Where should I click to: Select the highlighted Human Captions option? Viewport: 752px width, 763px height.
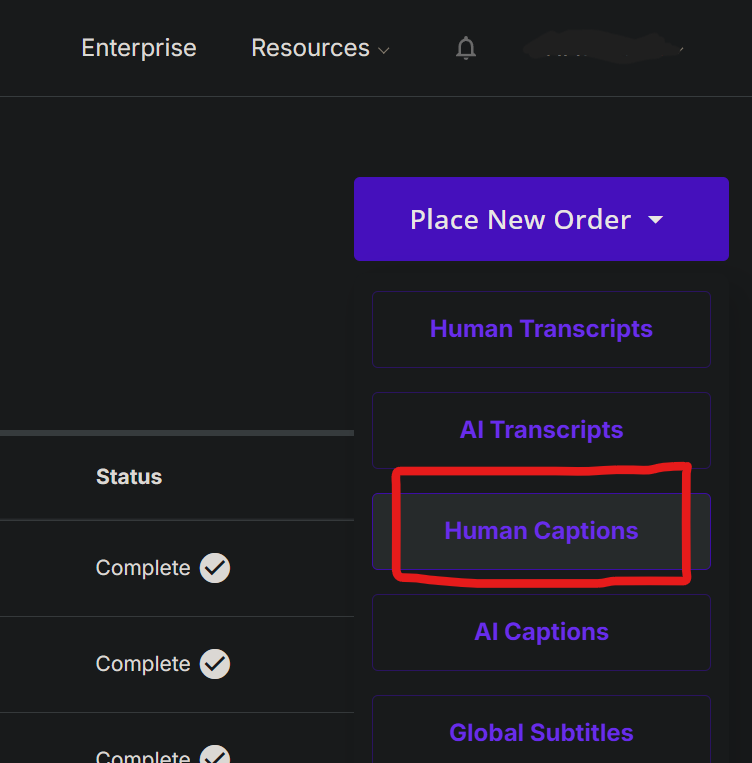541,531
